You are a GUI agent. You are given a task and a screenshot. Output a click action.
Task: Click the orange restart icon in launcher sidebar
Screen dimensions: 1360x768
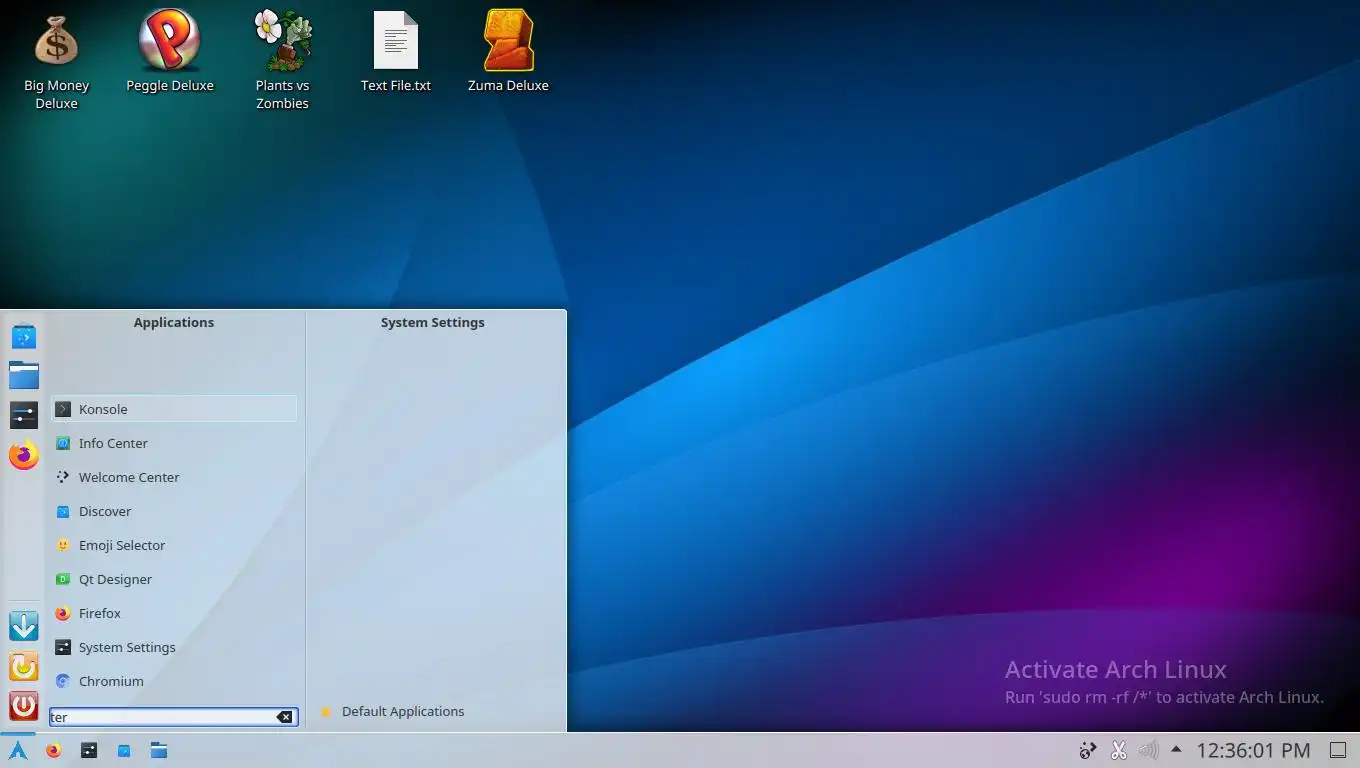click(23, 666)
